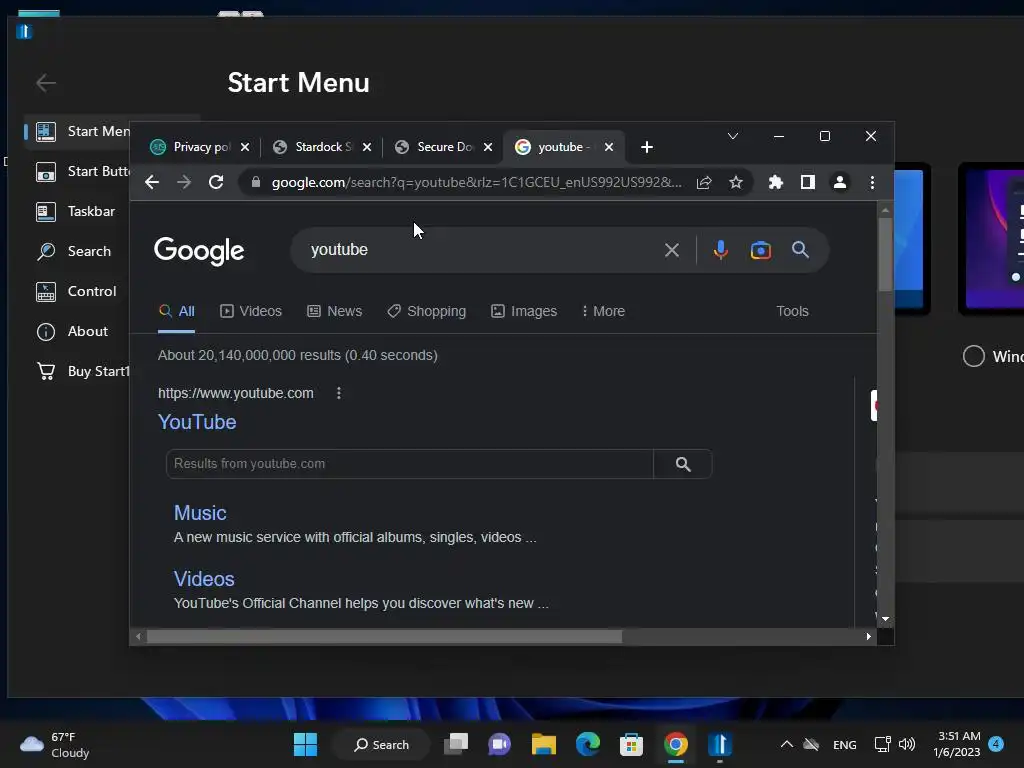Show hidden system tray icons
Image resolution: width=1024 pixels, height=768 pixels.
[x=787, y=744]
